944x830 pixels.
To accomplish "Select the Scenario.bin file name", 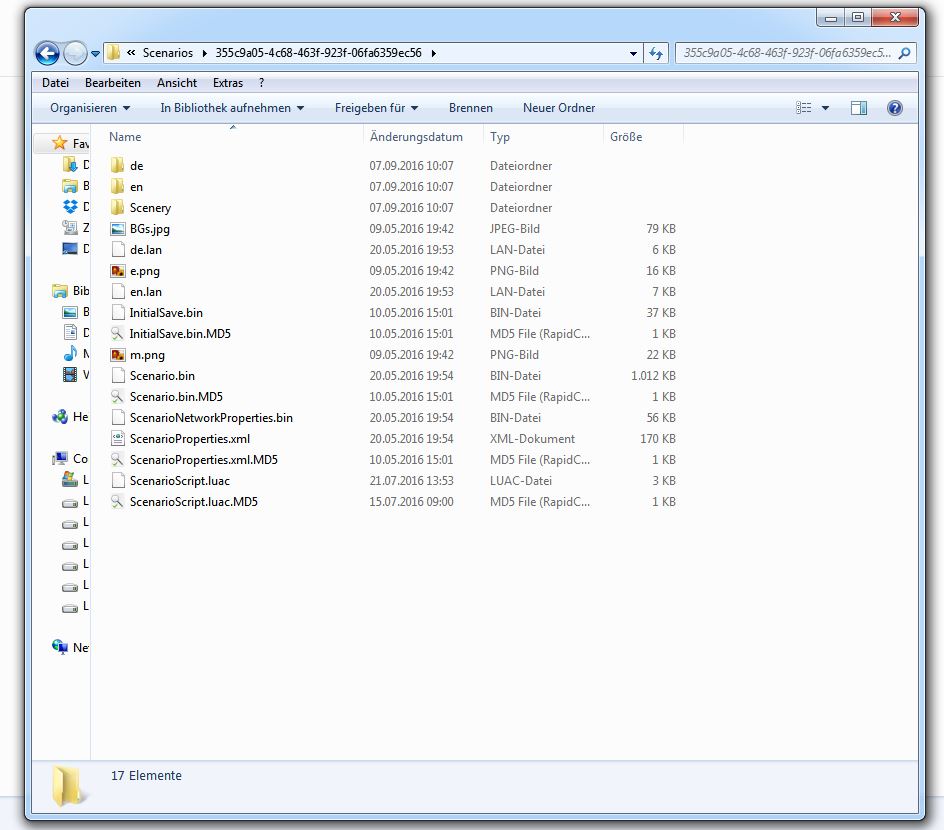I will (162, 376).
